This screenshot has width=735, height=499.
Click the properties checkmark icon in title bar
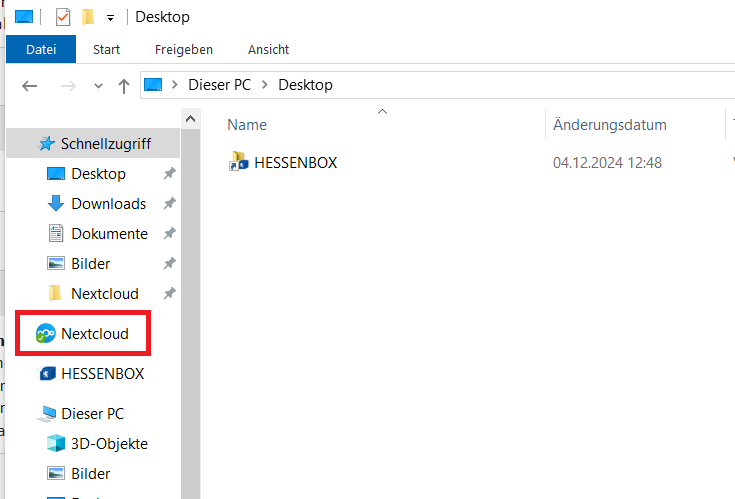(63, 17)
